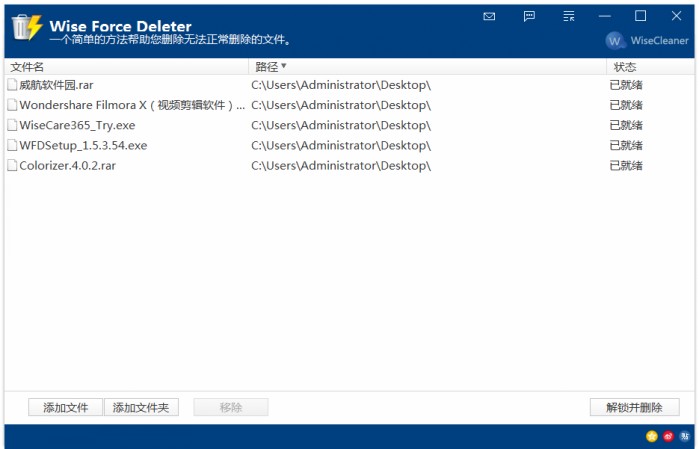Click the Wise Force Deleter trash can logo
Viewport: 699px width, 449px height.
click(27, 28)
